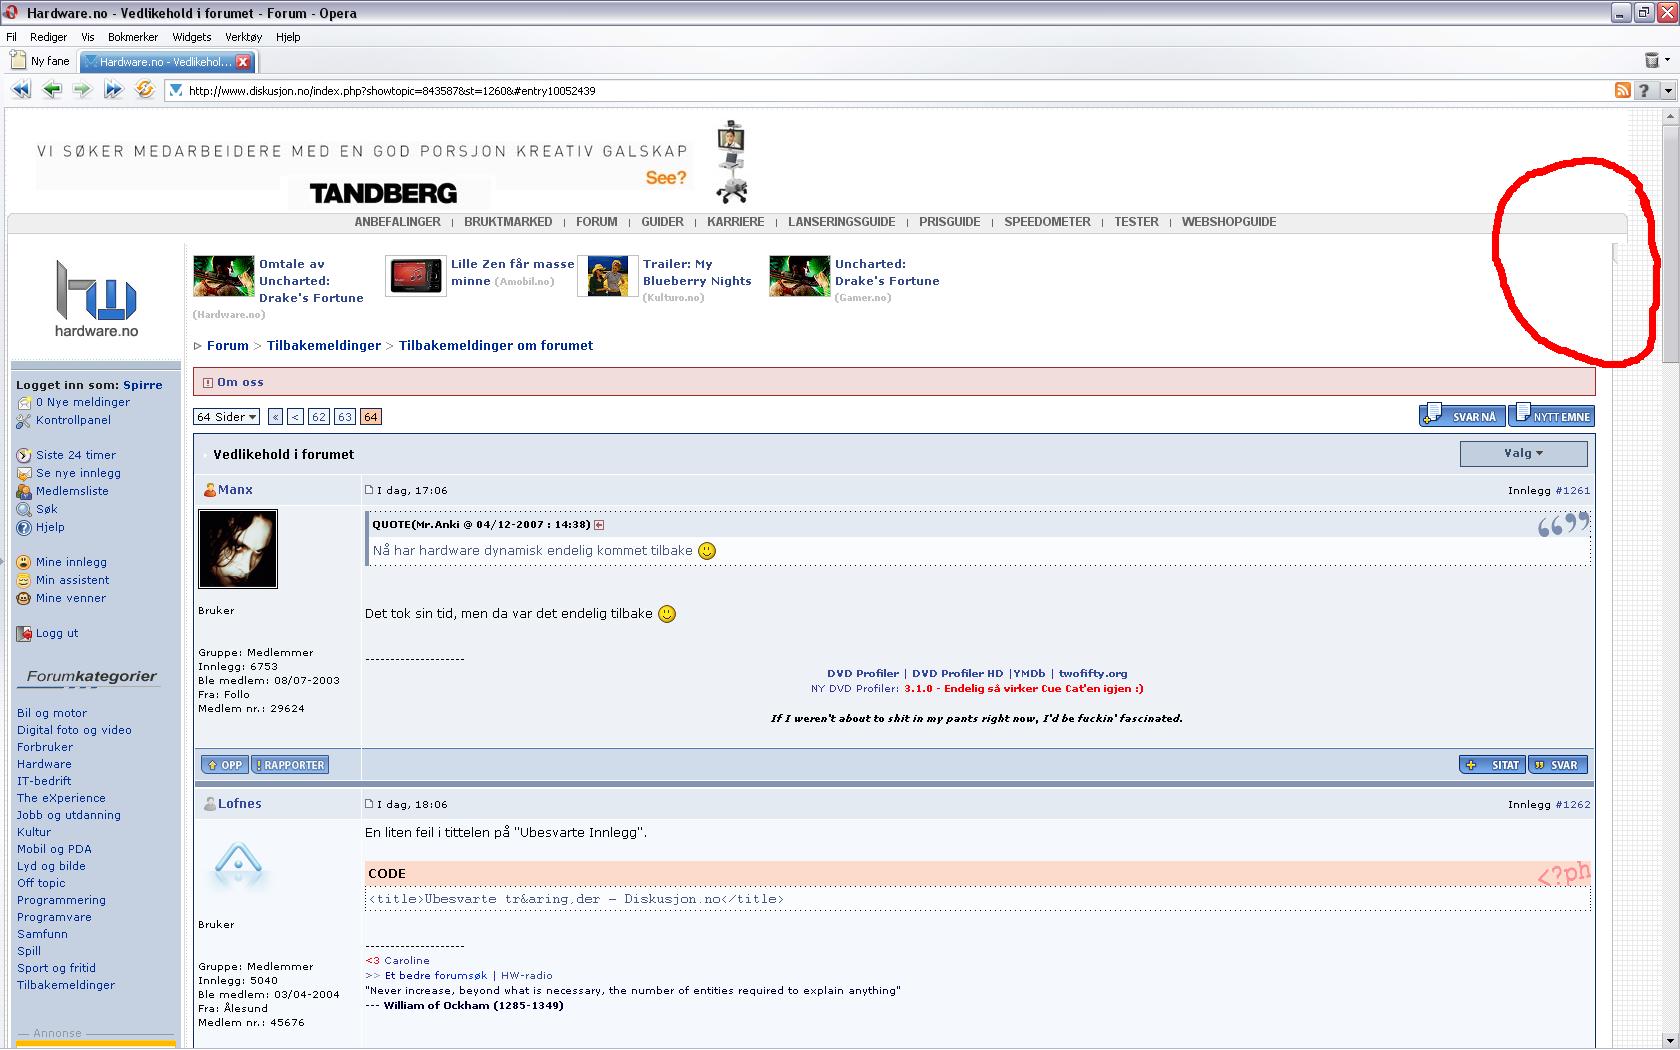
Task: Click Opera's rewind navigation button
Action: [x=21, y=90]
